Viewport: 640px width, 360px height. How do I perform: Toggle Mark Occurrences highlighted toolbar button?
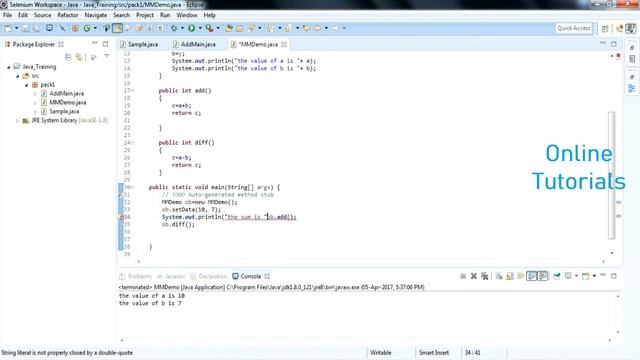click(x=118, y=28)
